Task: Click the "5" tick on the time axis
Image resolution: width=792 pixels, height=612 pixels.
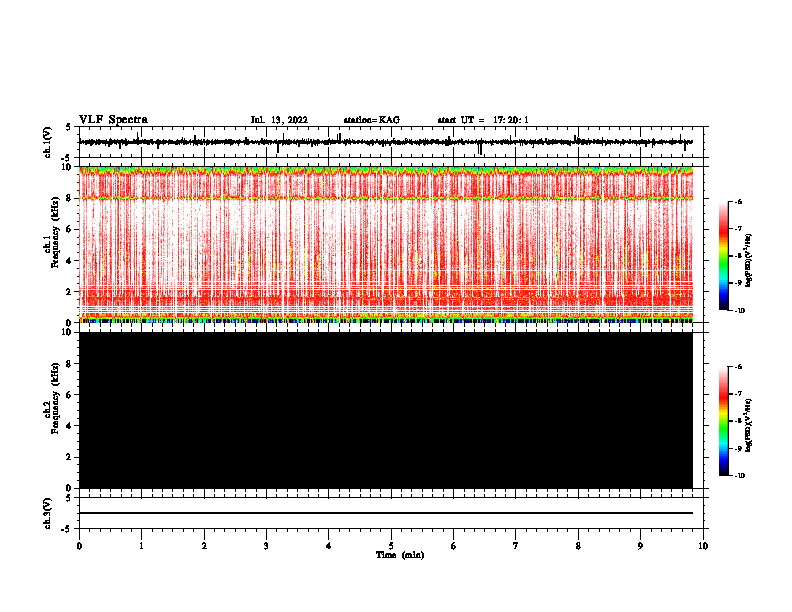Action: point(391,546)
